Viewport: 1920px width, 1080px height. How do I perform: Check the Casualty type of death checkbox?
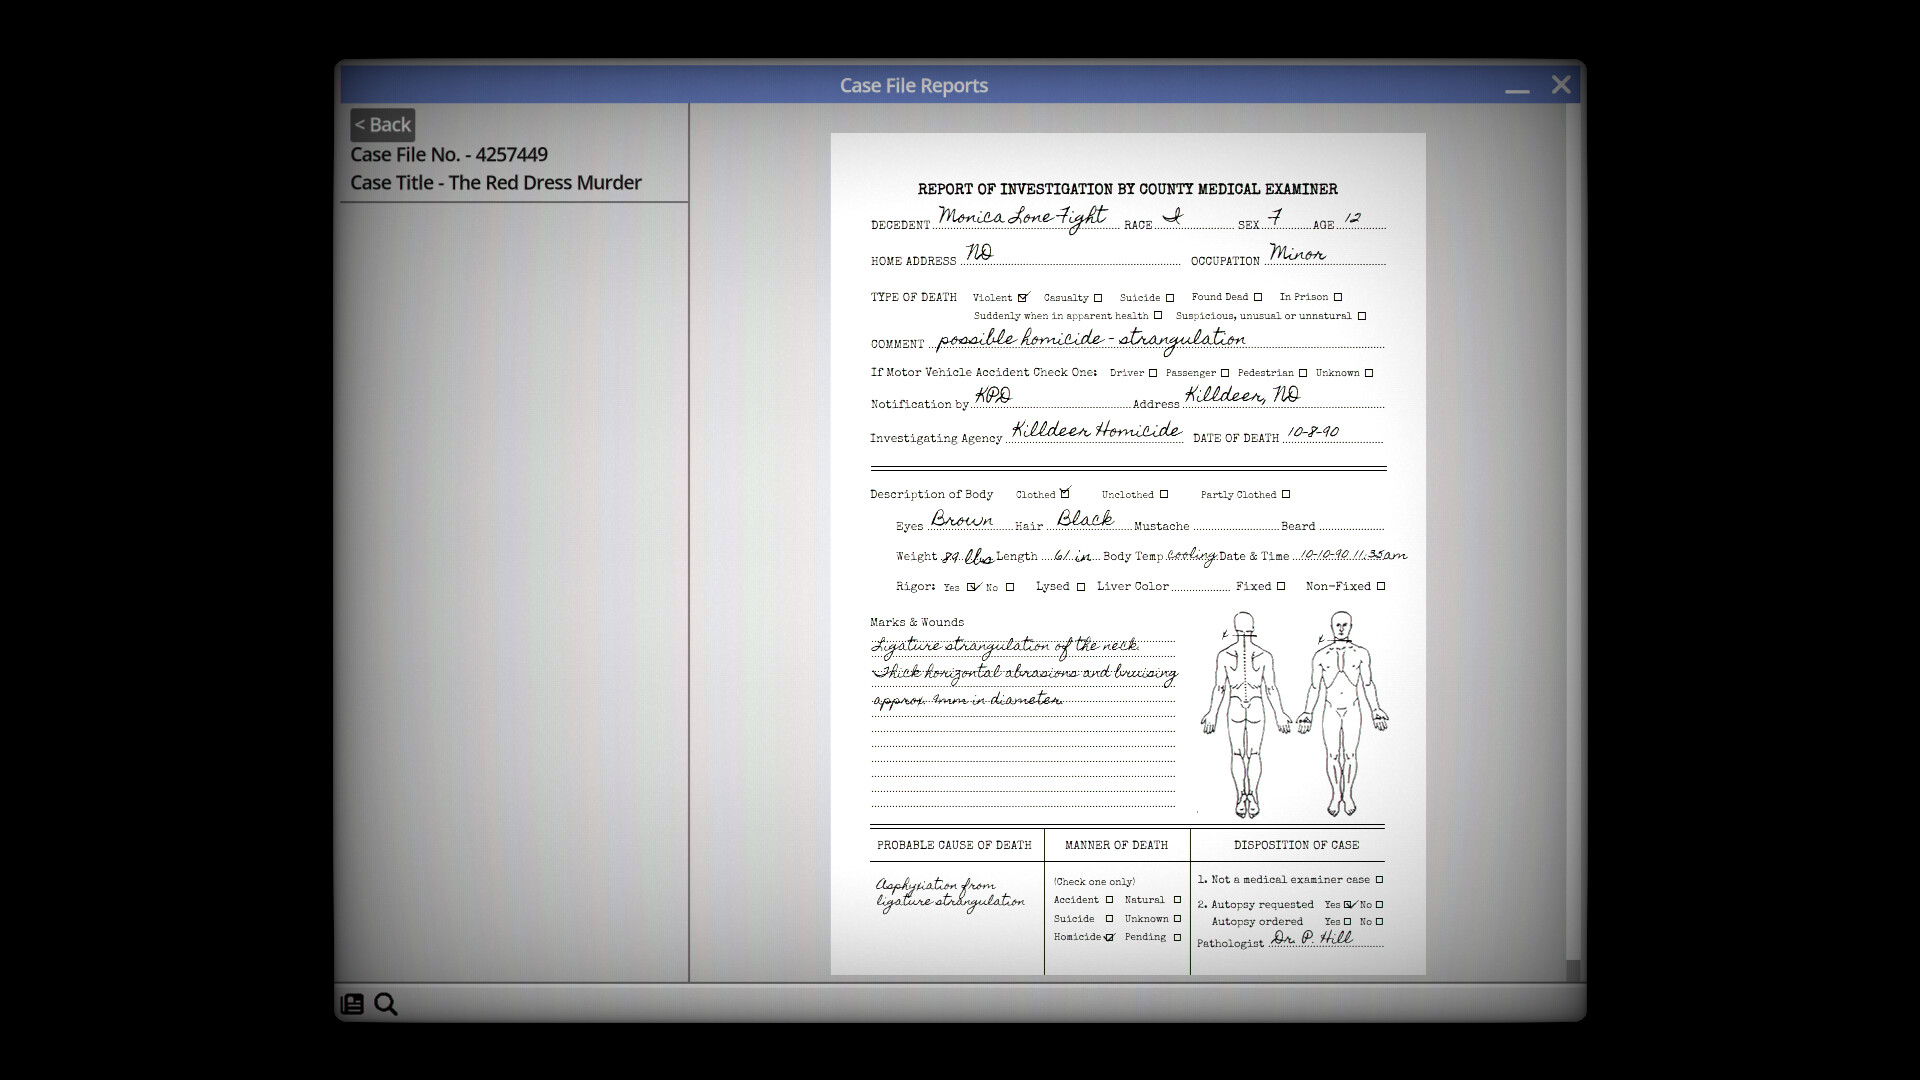(1098, 297)
